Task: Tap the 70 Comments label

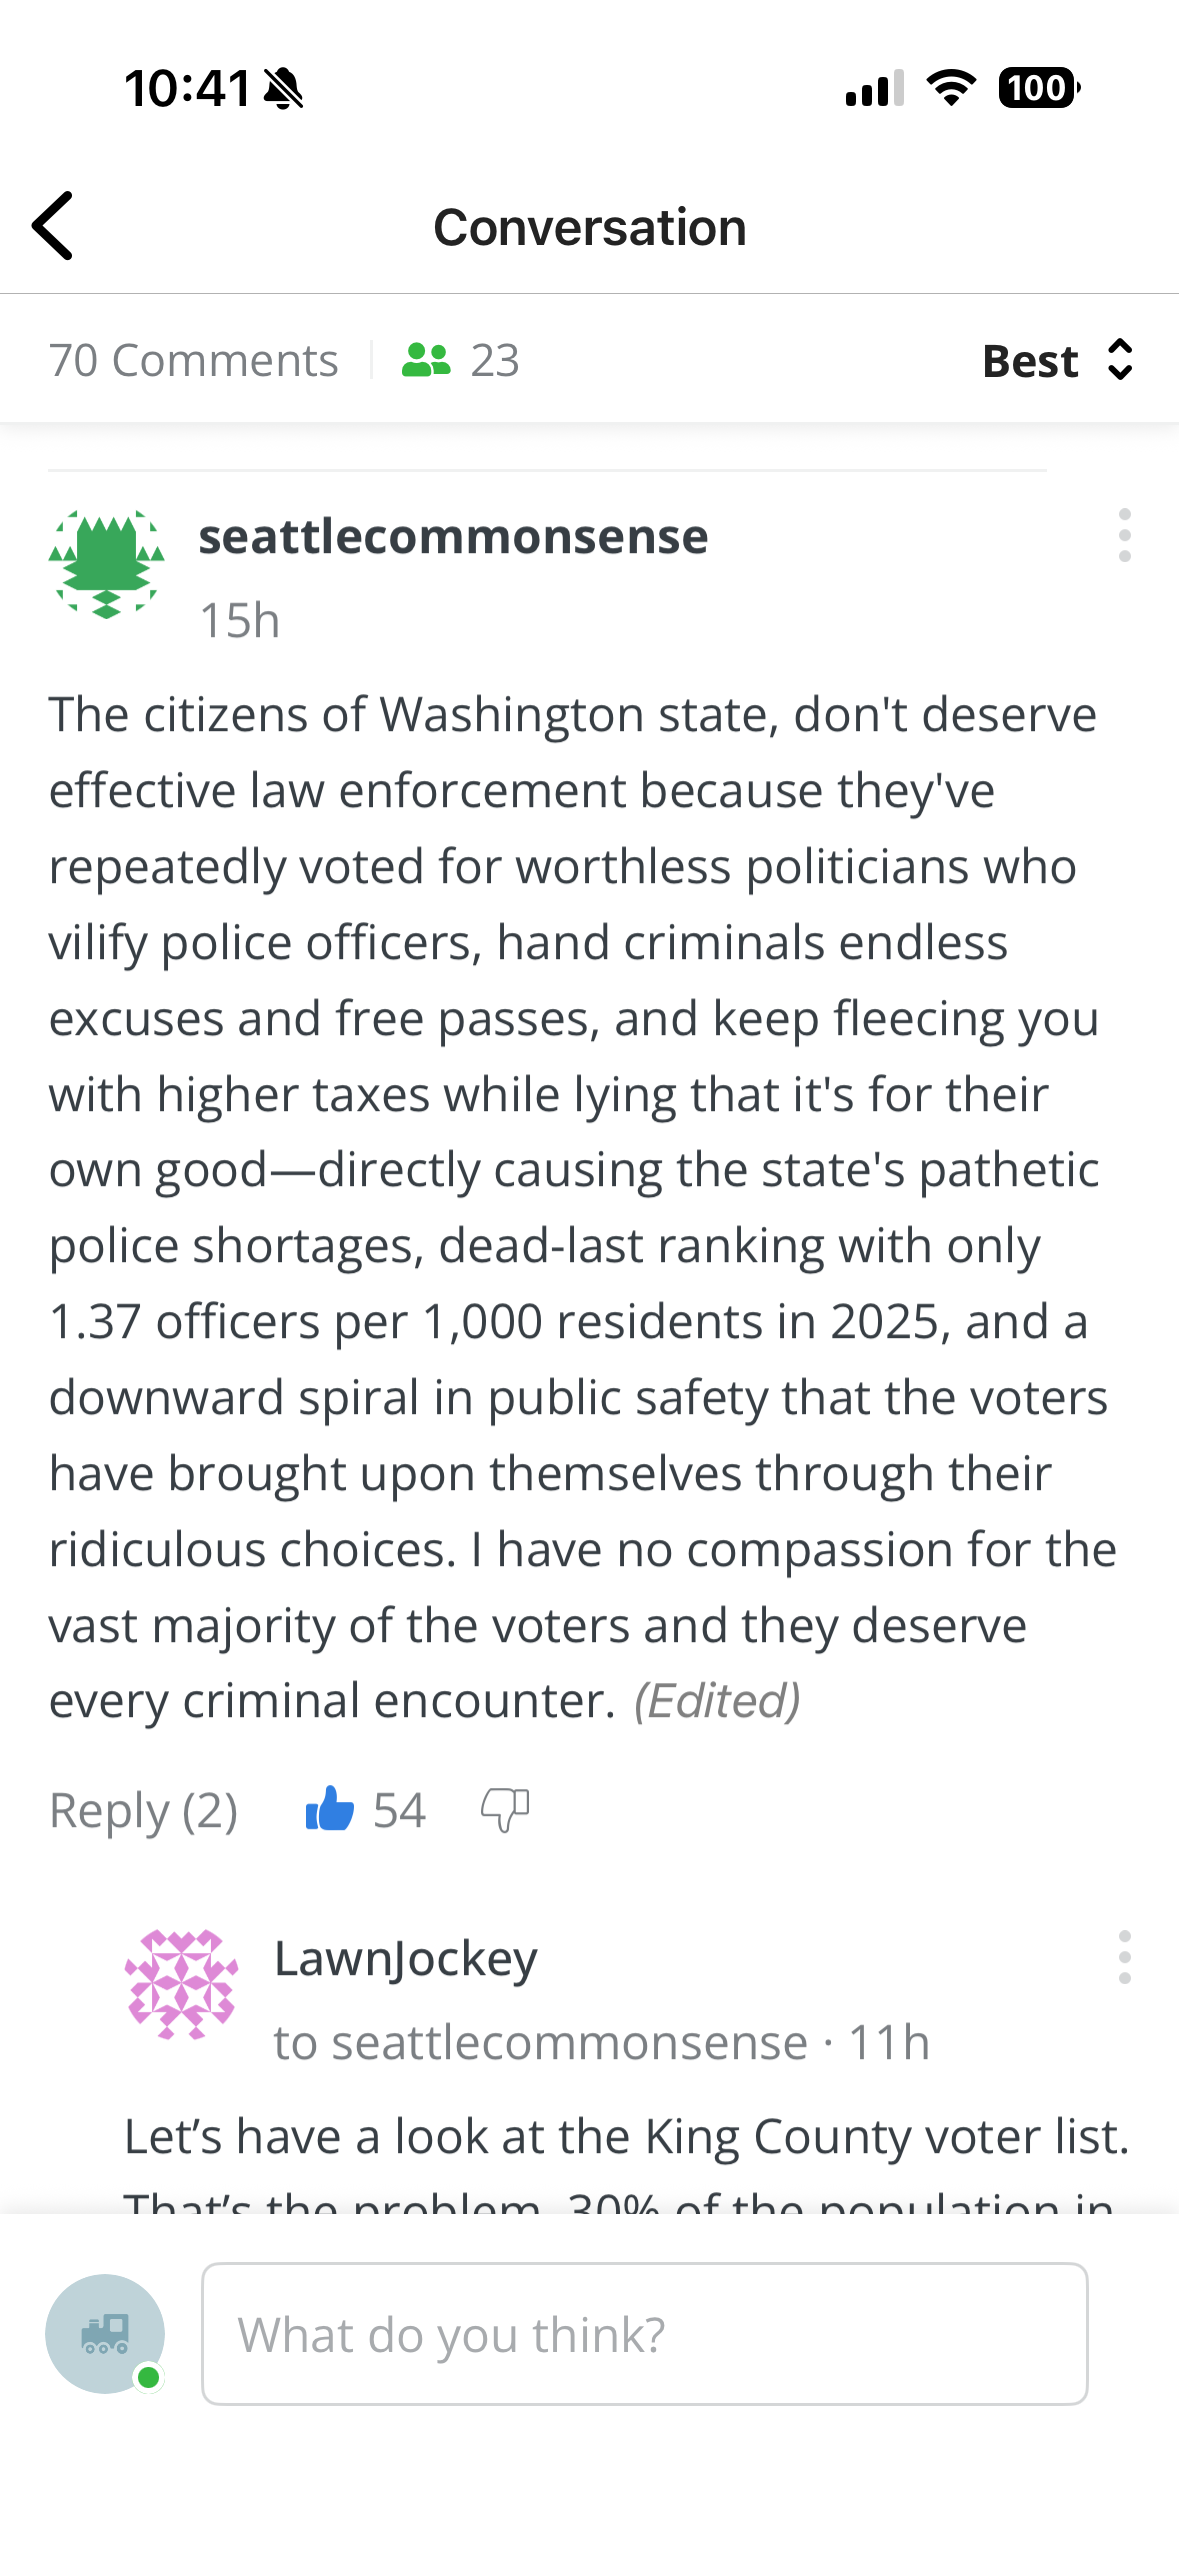Action: click(194, 360)
